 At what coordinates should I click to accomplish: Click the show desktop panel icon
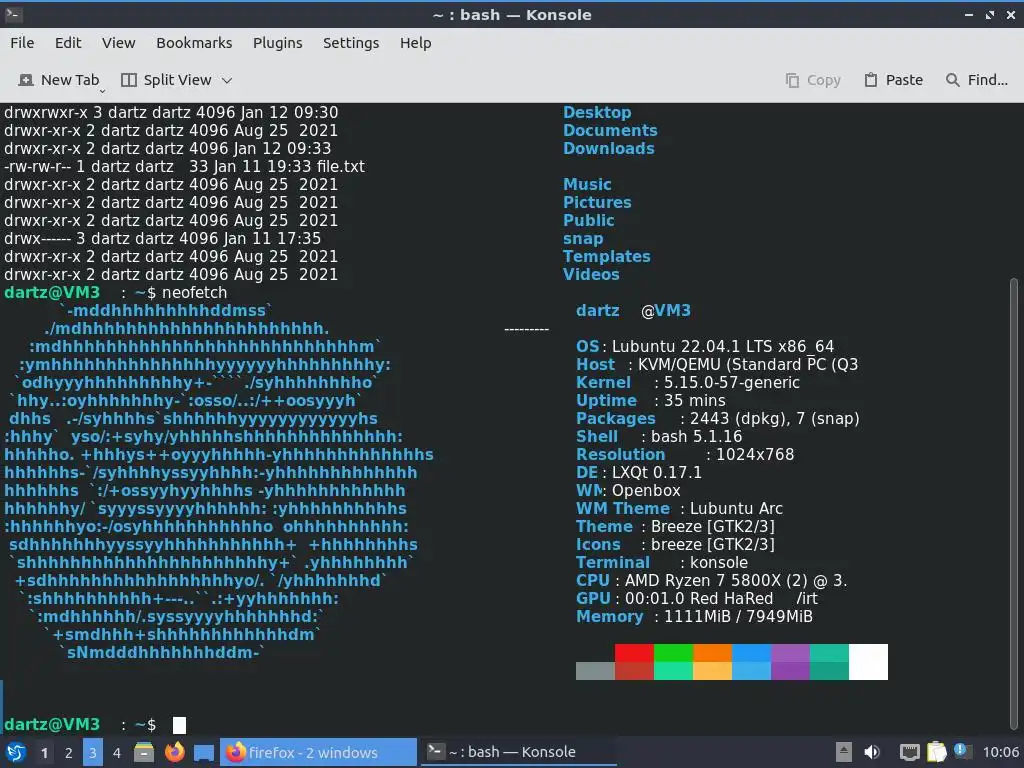(x=204, y=753)
